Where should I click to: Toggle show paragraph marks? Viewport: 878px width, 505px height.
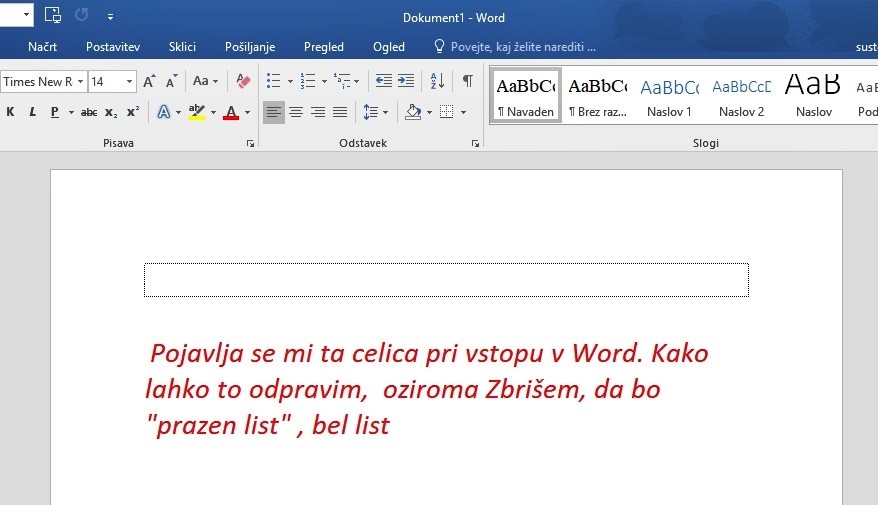point(467,82)
